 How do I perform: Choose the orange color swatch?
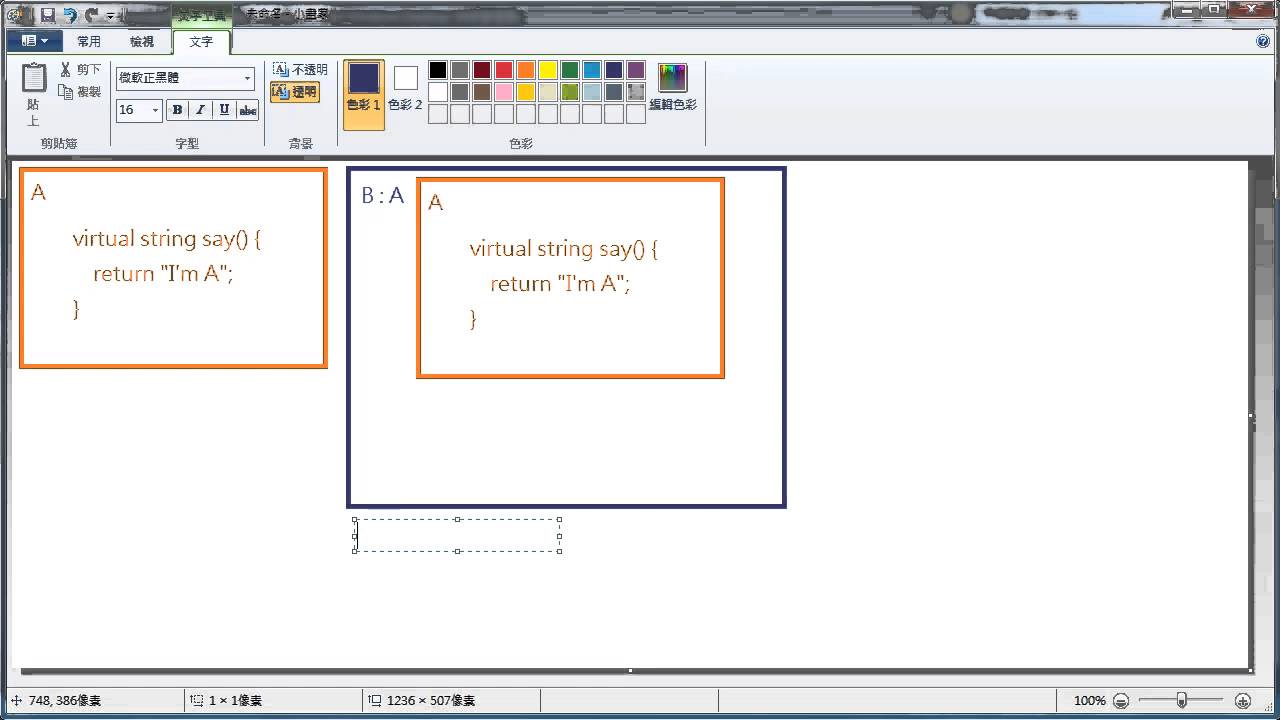click(x=526, y=70)
